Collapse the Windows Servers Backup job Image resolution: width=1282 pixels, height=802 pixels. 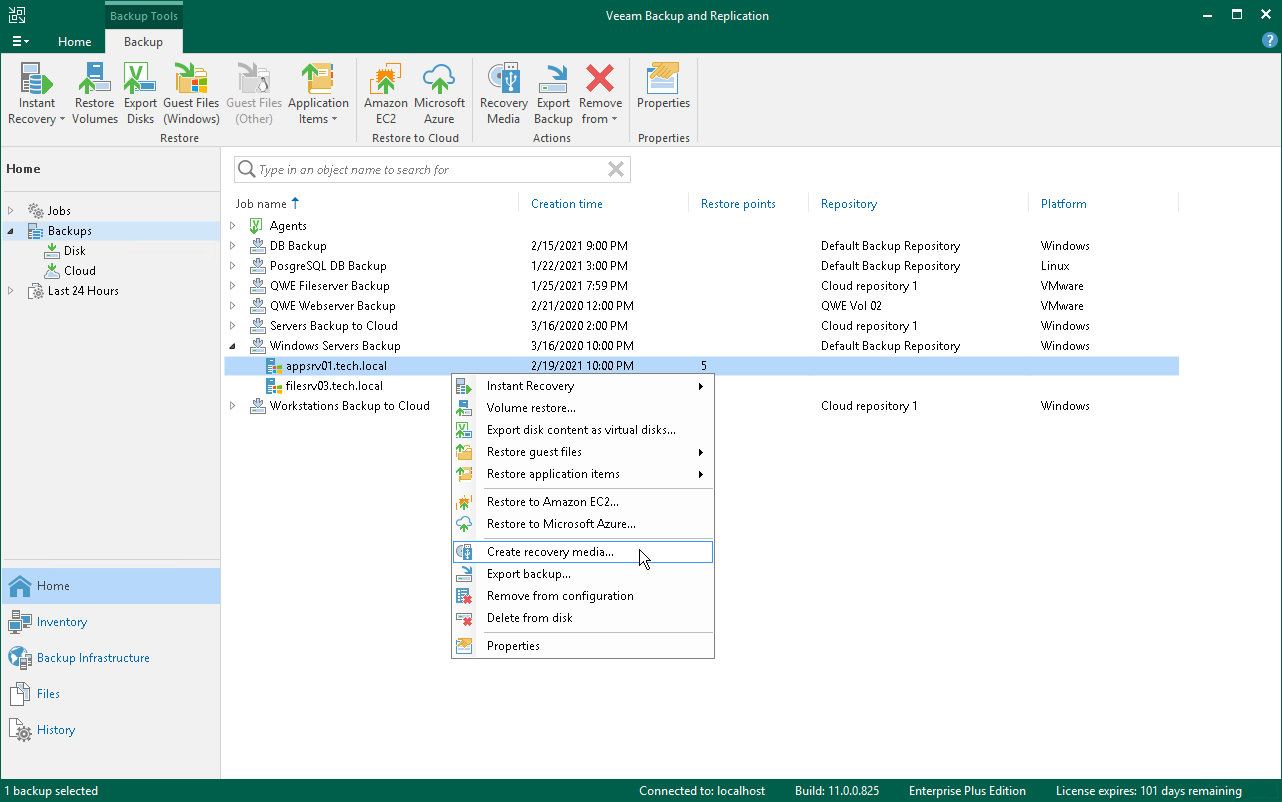click(233, 346)
